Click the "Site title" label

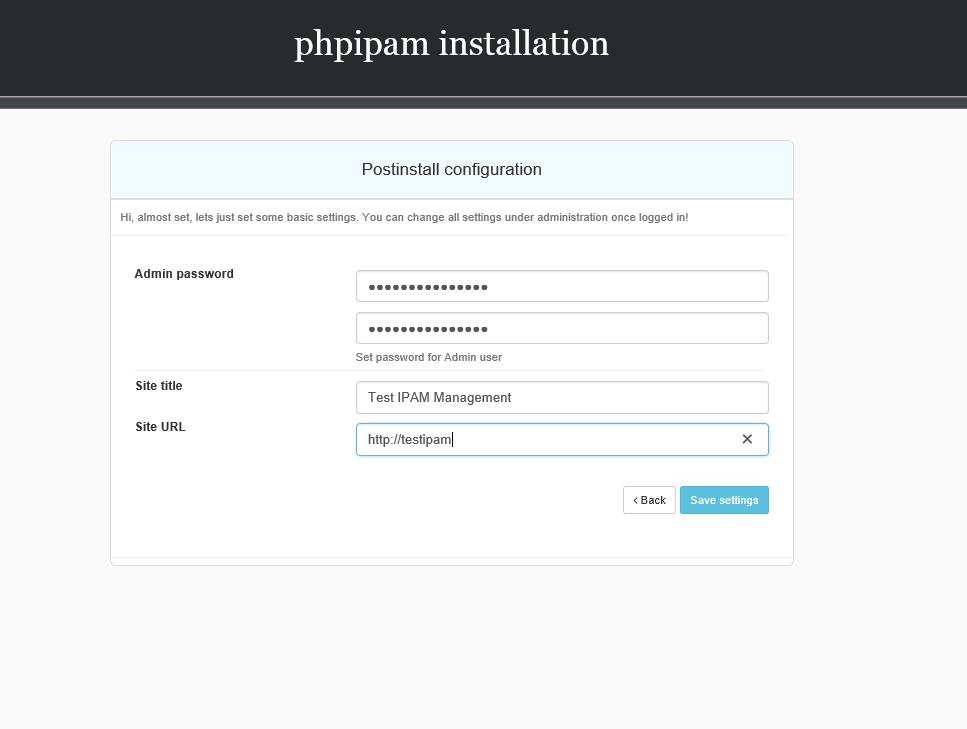click(x=159, y=386)
